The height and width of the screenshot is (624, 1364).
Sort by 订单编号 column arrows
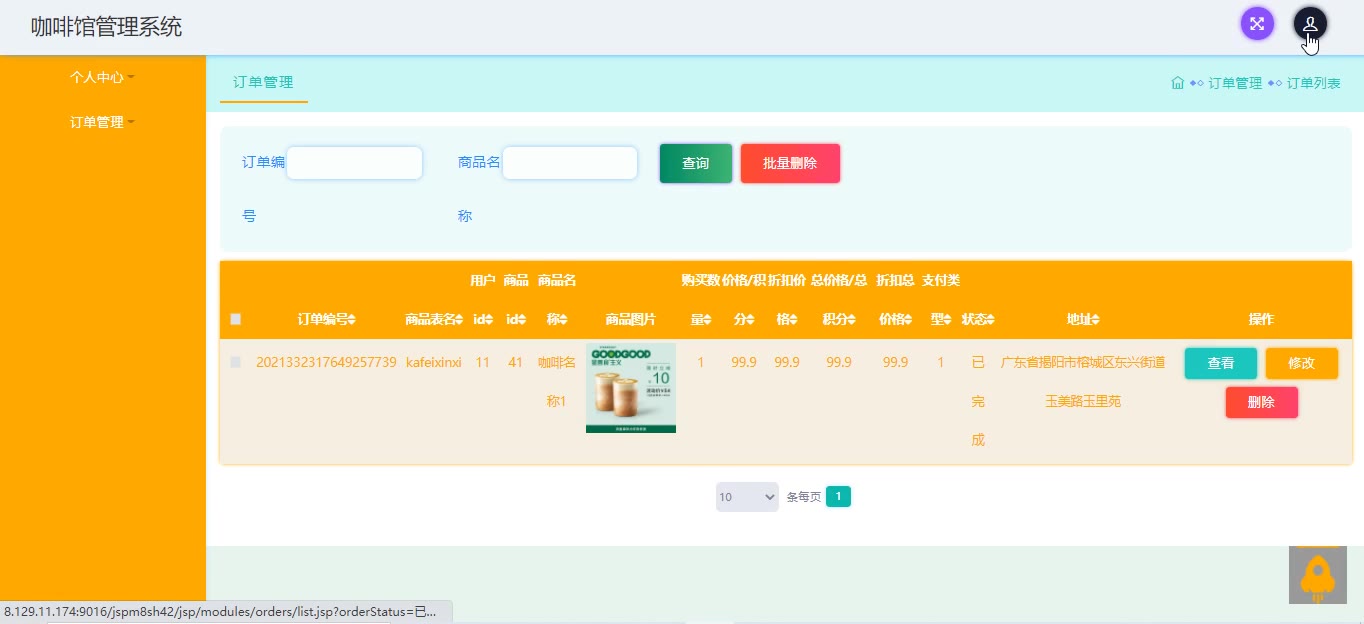[x=351, y=320]
